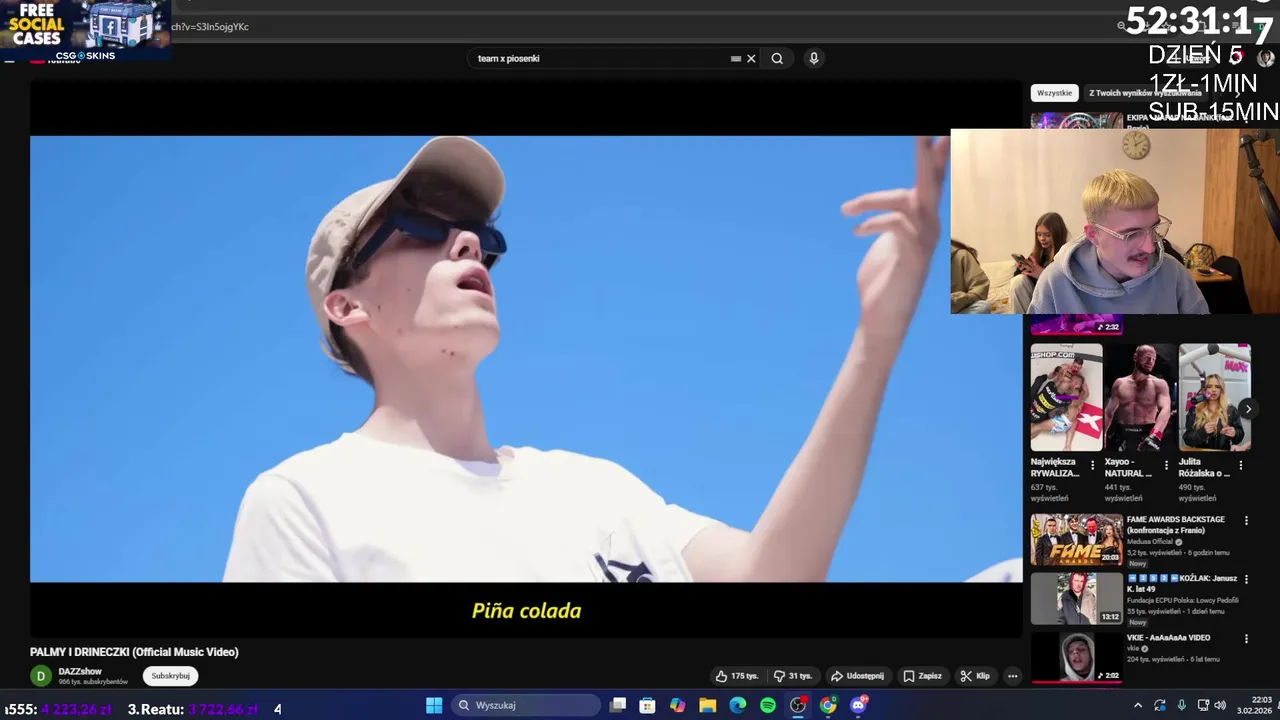Open the on-screen keyboard icon in search box

tap(736, 58)
